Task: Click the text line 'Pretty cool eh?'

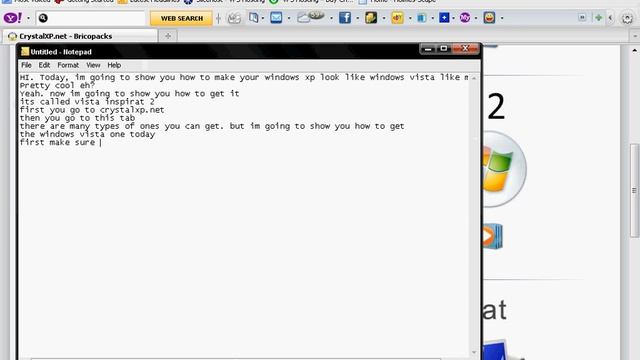Action: (x=57, y=85)
